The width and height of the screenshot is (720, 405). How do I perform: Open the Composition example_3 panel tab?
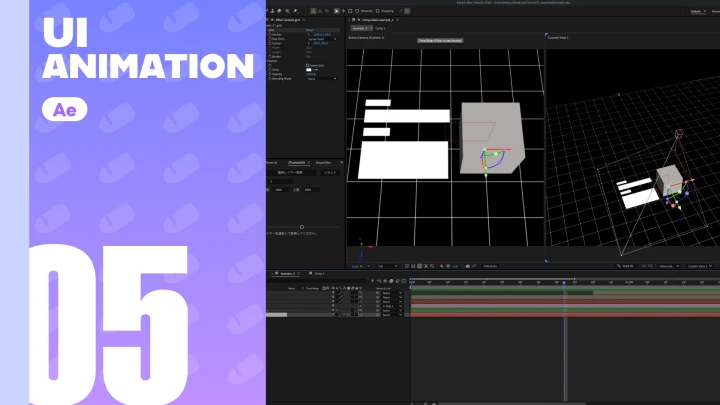(x=377, y=20)
